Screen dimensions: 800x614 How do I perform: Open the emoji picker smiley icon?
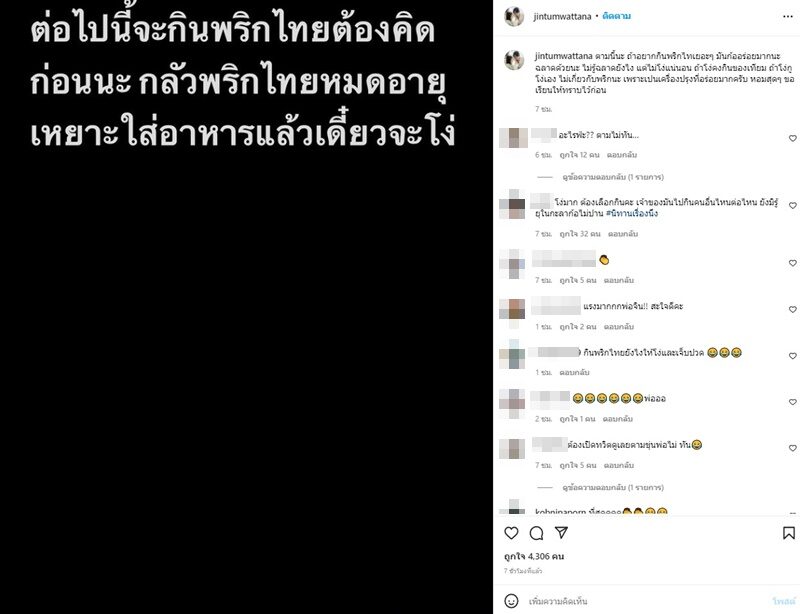511,601
